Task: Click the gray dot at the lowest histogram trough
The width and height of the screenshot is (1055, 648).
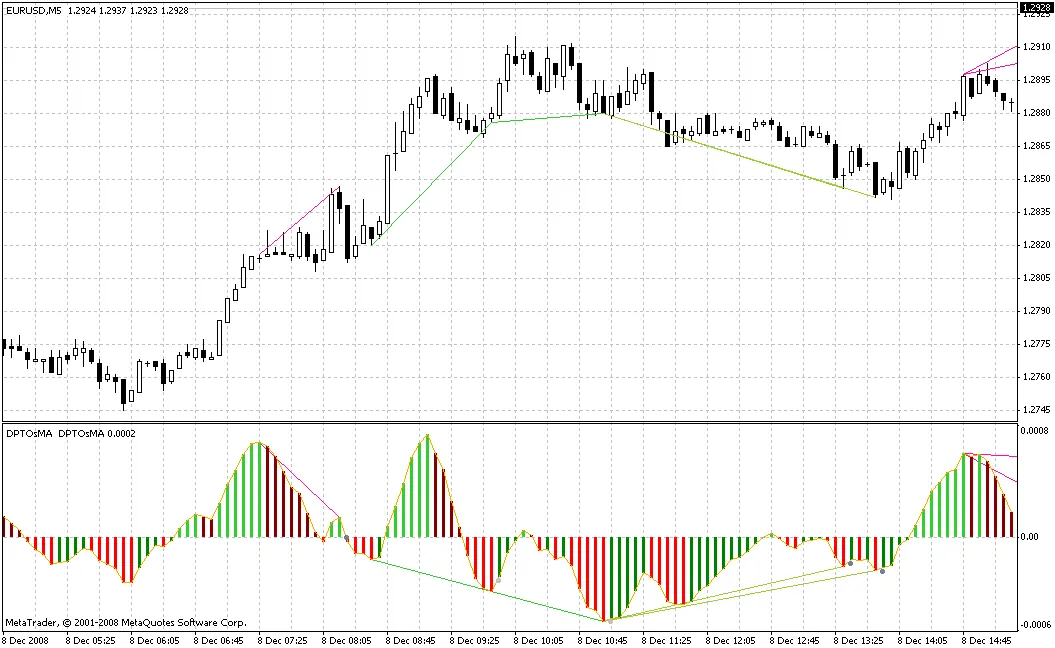Action: pos(609,621)
